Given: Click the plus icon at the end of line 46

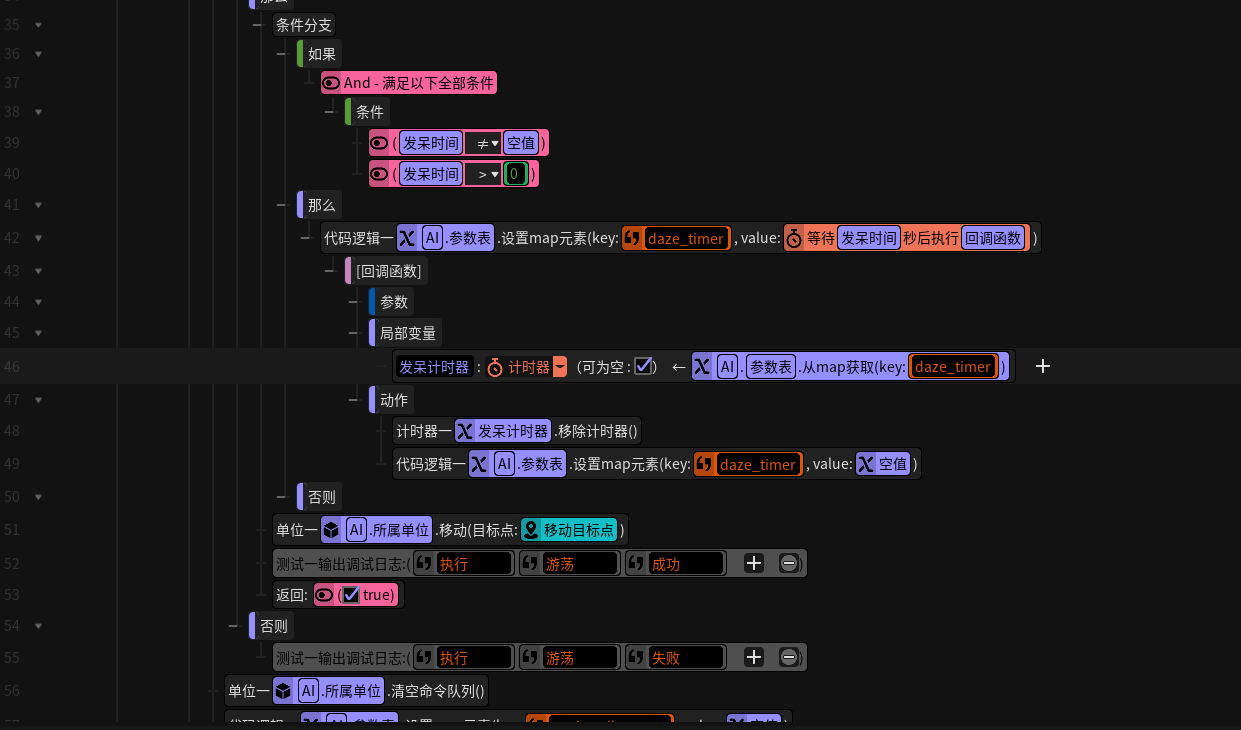Looking at the screenshot, I should tap(1043, 367).
